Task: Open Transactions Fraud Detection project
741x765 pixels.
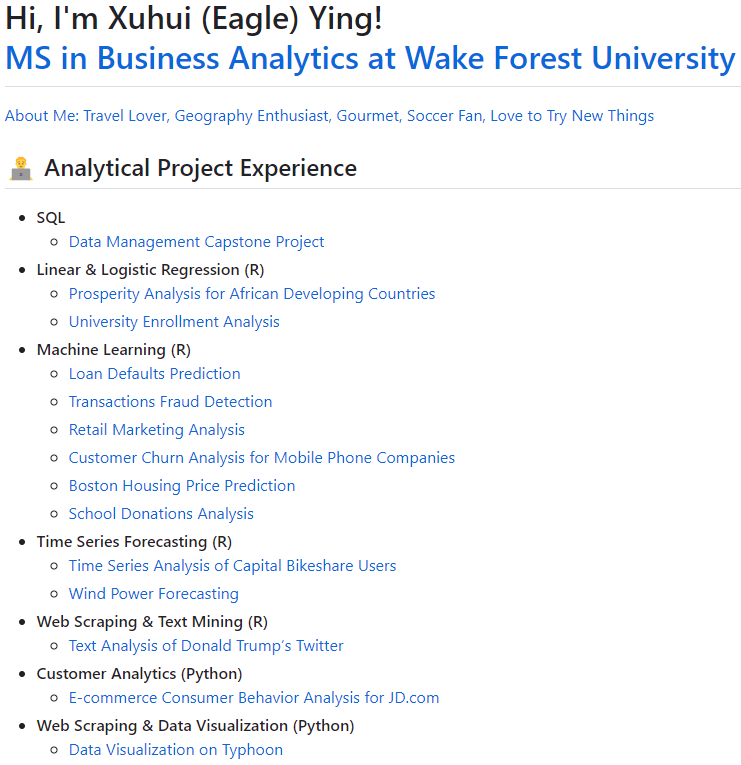Action: (x=170, y=402)
